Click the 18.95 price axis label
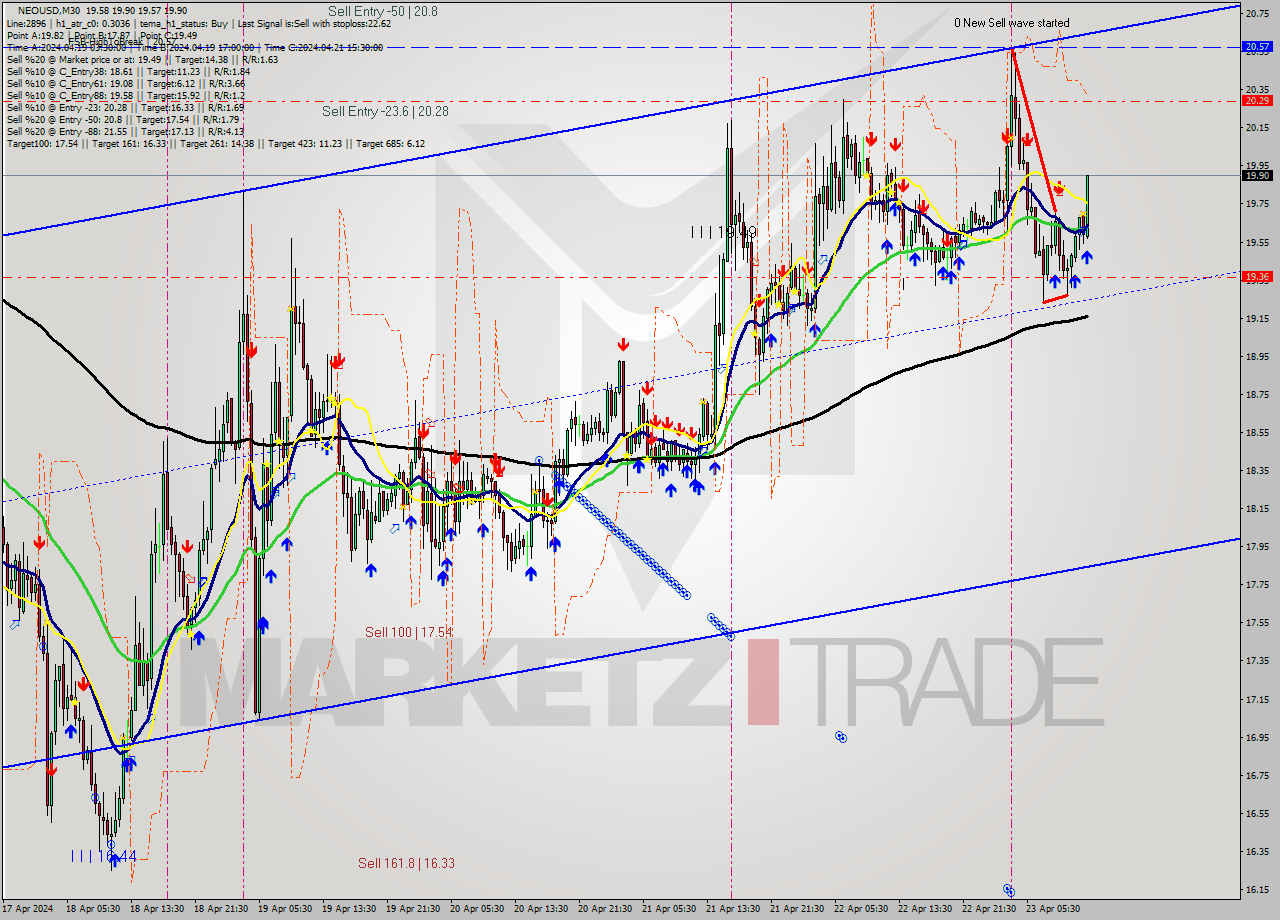Image resolution: width=1280 pixels, height=920 pixels. click(x=1257, y=356)
